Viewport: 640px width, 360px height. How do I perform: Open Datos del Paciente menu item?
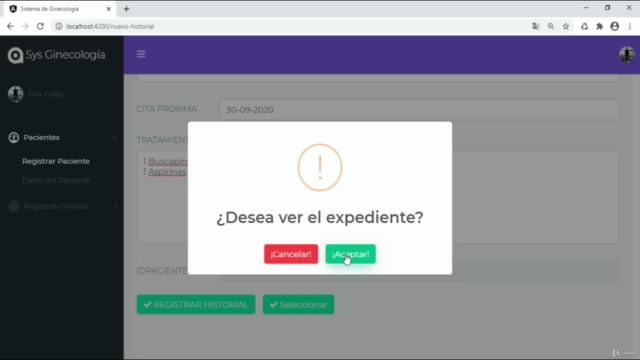56,180
